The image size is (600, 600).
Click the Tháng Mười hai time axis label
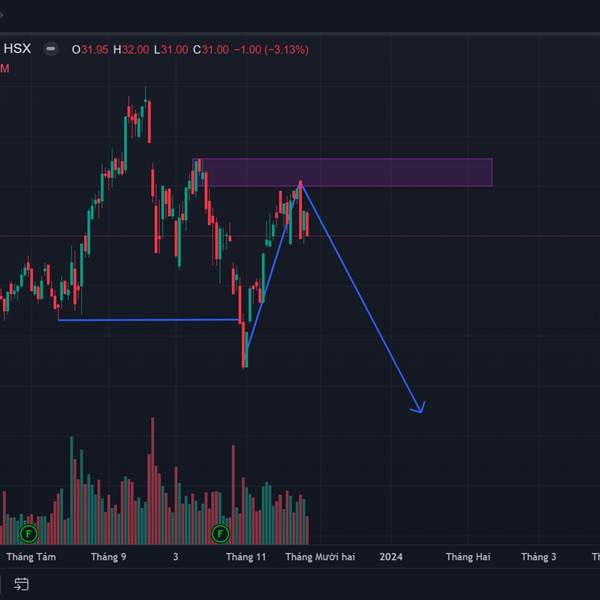(320, 557)
